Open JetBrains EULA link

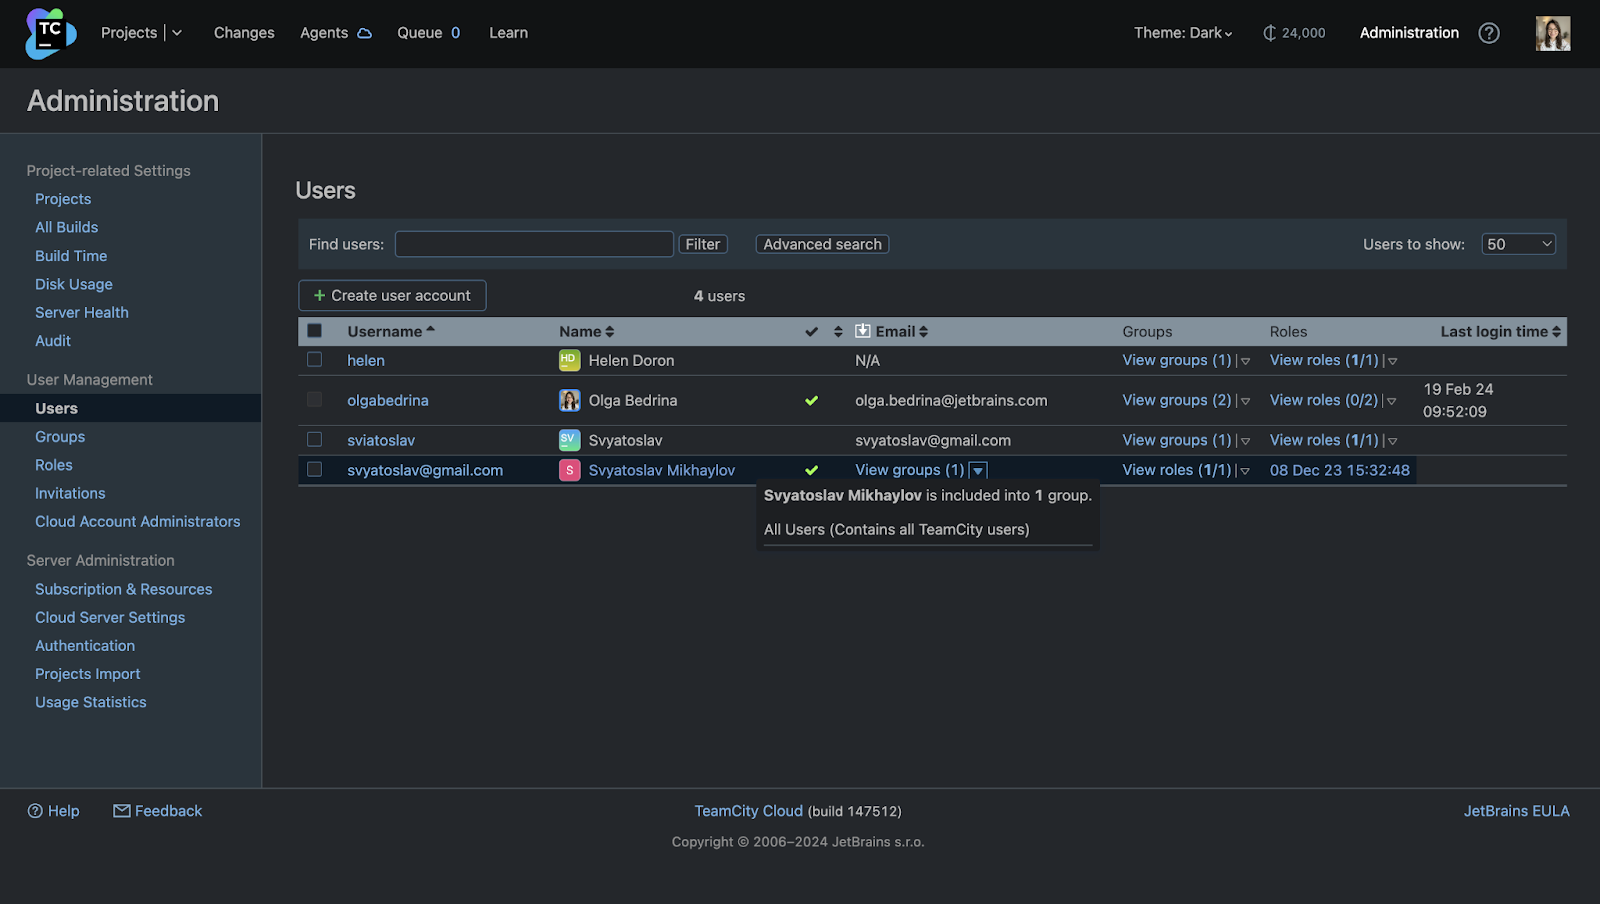pyautogui.click(x=1517, y=811)
